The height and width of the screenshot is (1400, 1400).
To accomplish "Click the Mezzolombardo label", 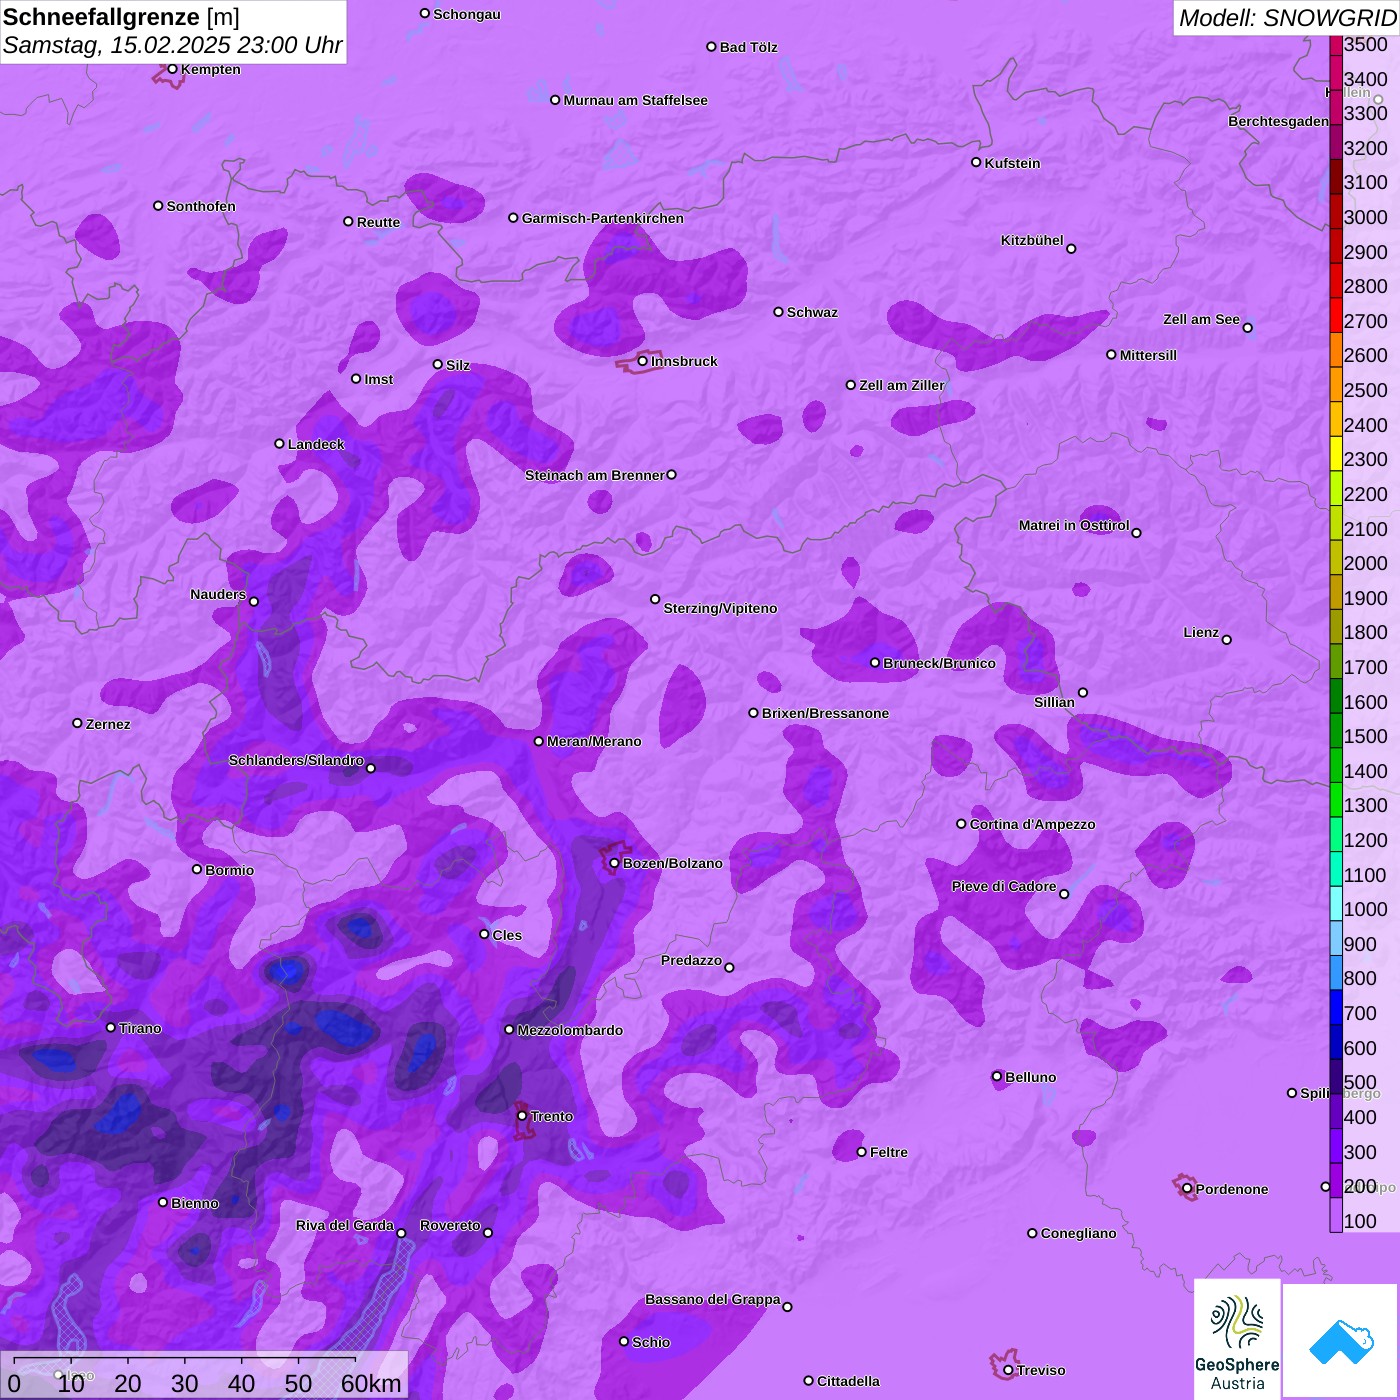I will [570, 1030].
